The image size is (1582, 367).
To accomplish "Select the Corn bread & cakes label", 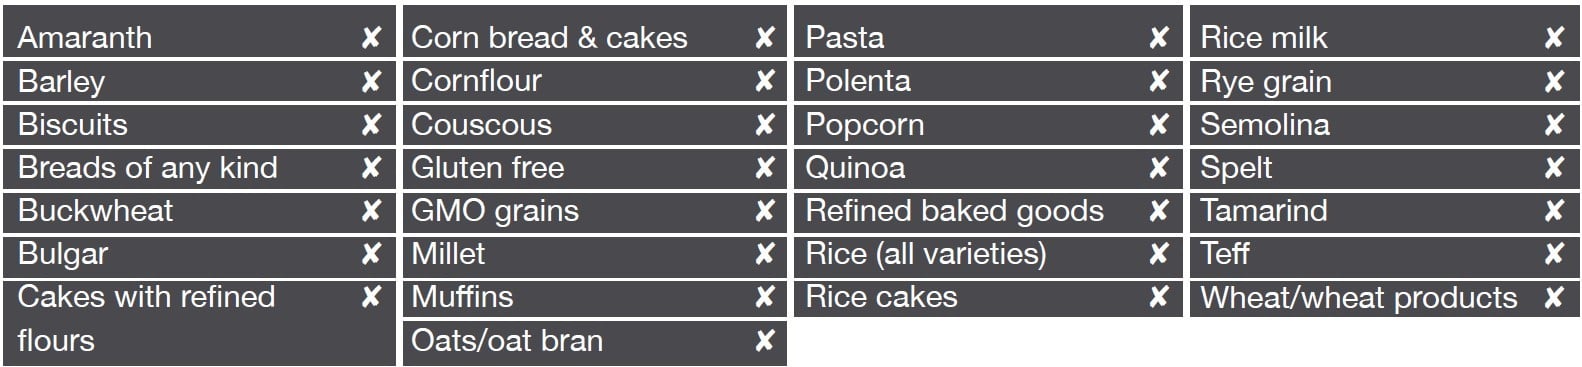I will pyautogui.click(x=549, y=38).
